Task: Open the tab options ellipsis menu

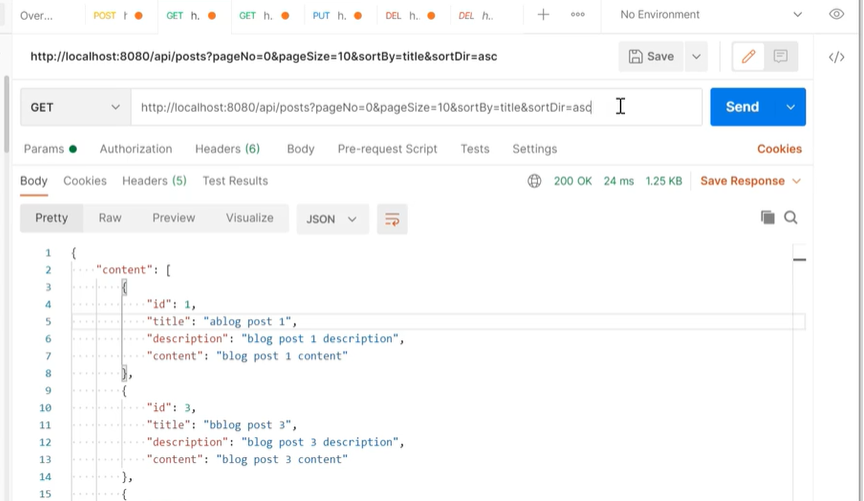Action: [577, 15]
